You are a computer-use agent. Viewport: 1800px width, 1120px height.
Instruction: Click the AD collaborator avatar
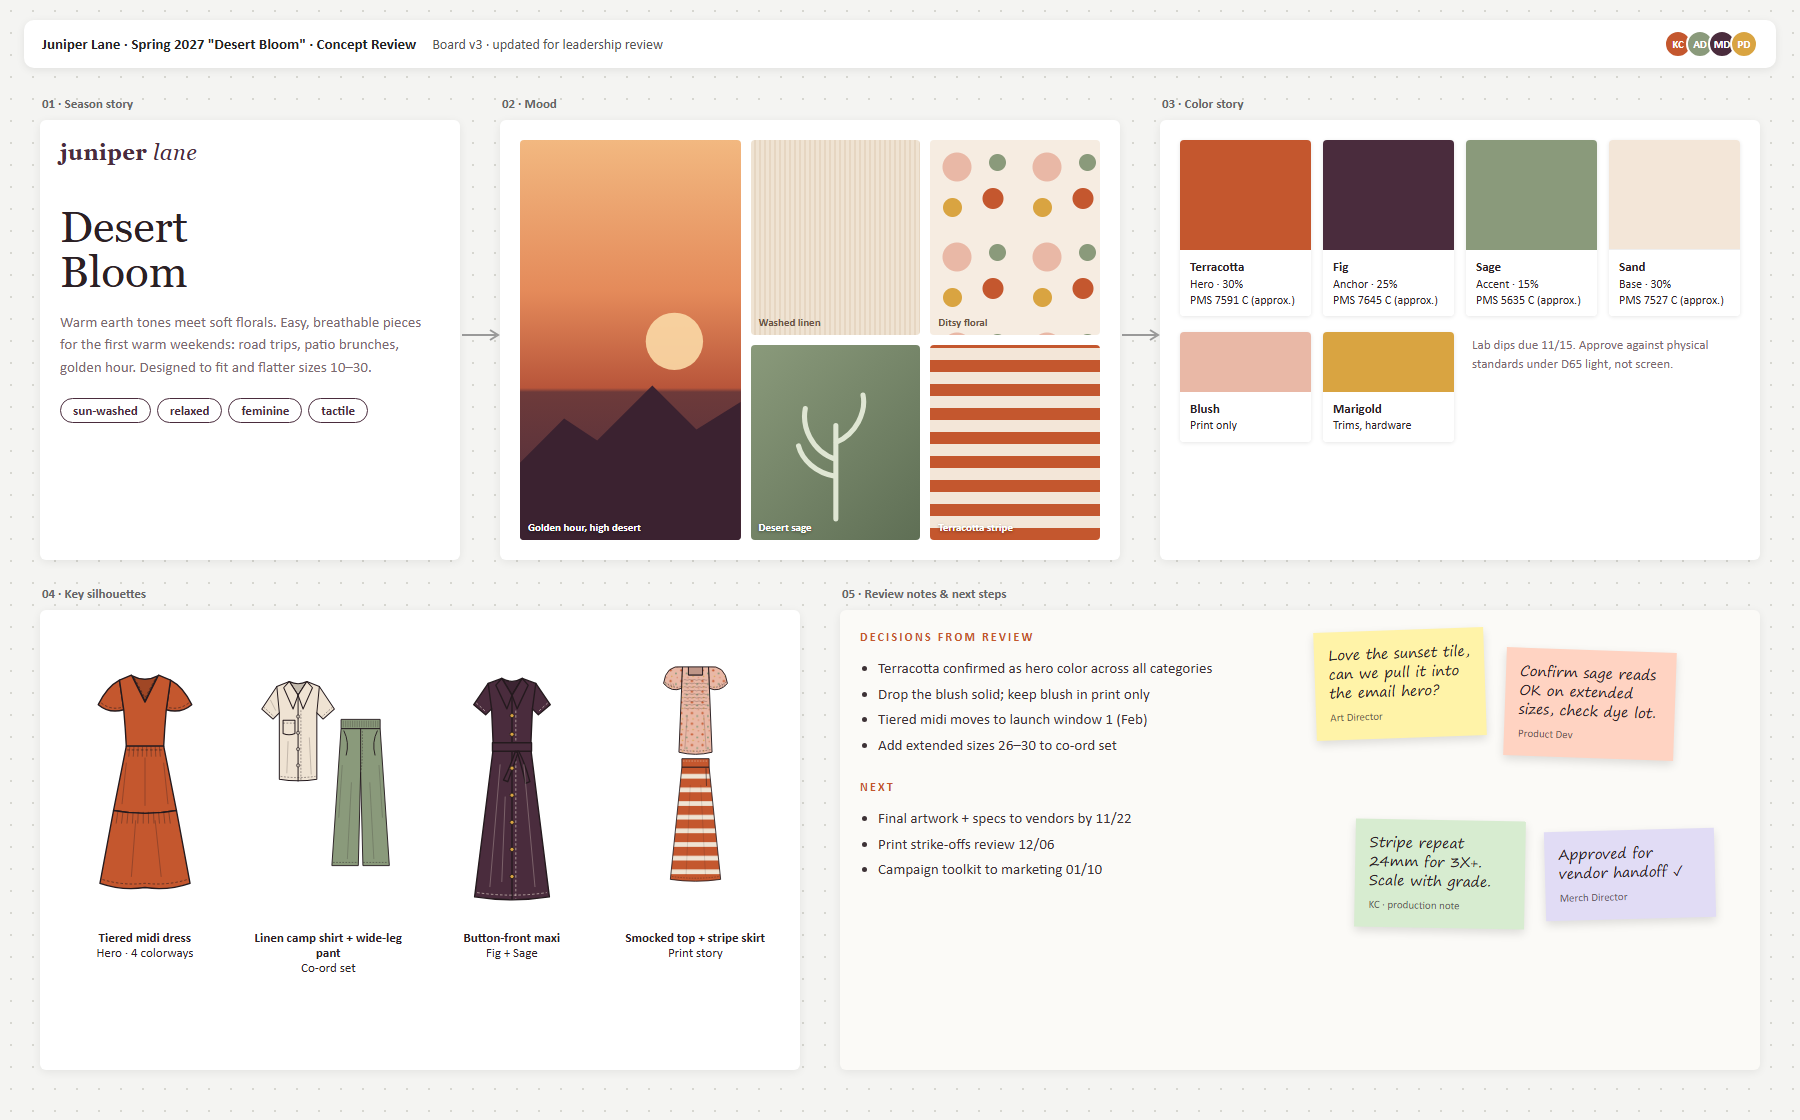(1699, 44)
